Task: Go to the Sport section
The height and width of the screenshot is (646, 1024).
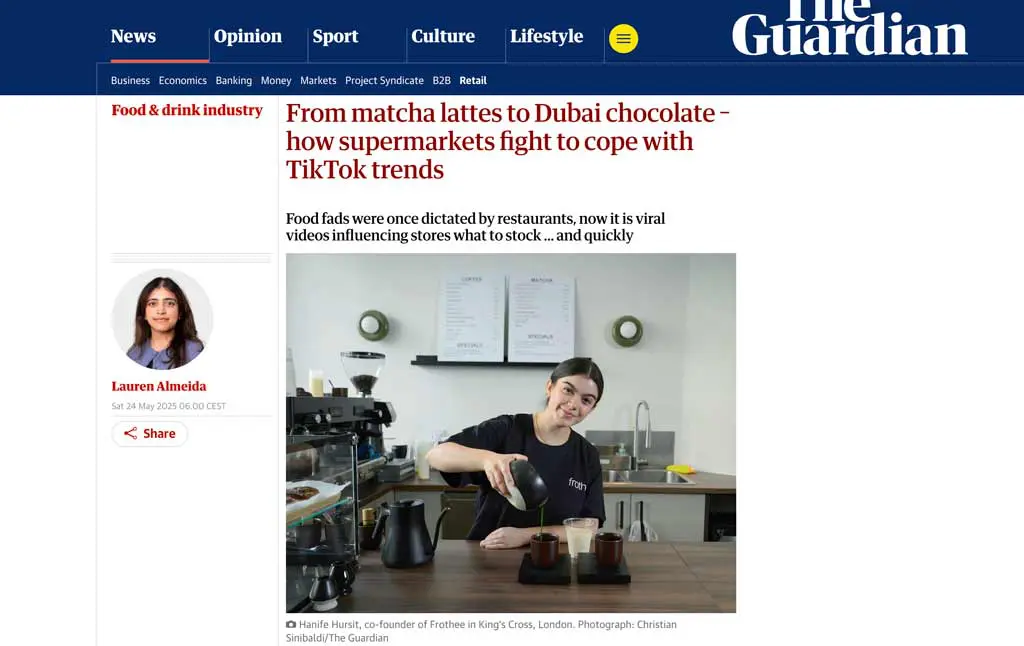Action: [x=335, y=37]
